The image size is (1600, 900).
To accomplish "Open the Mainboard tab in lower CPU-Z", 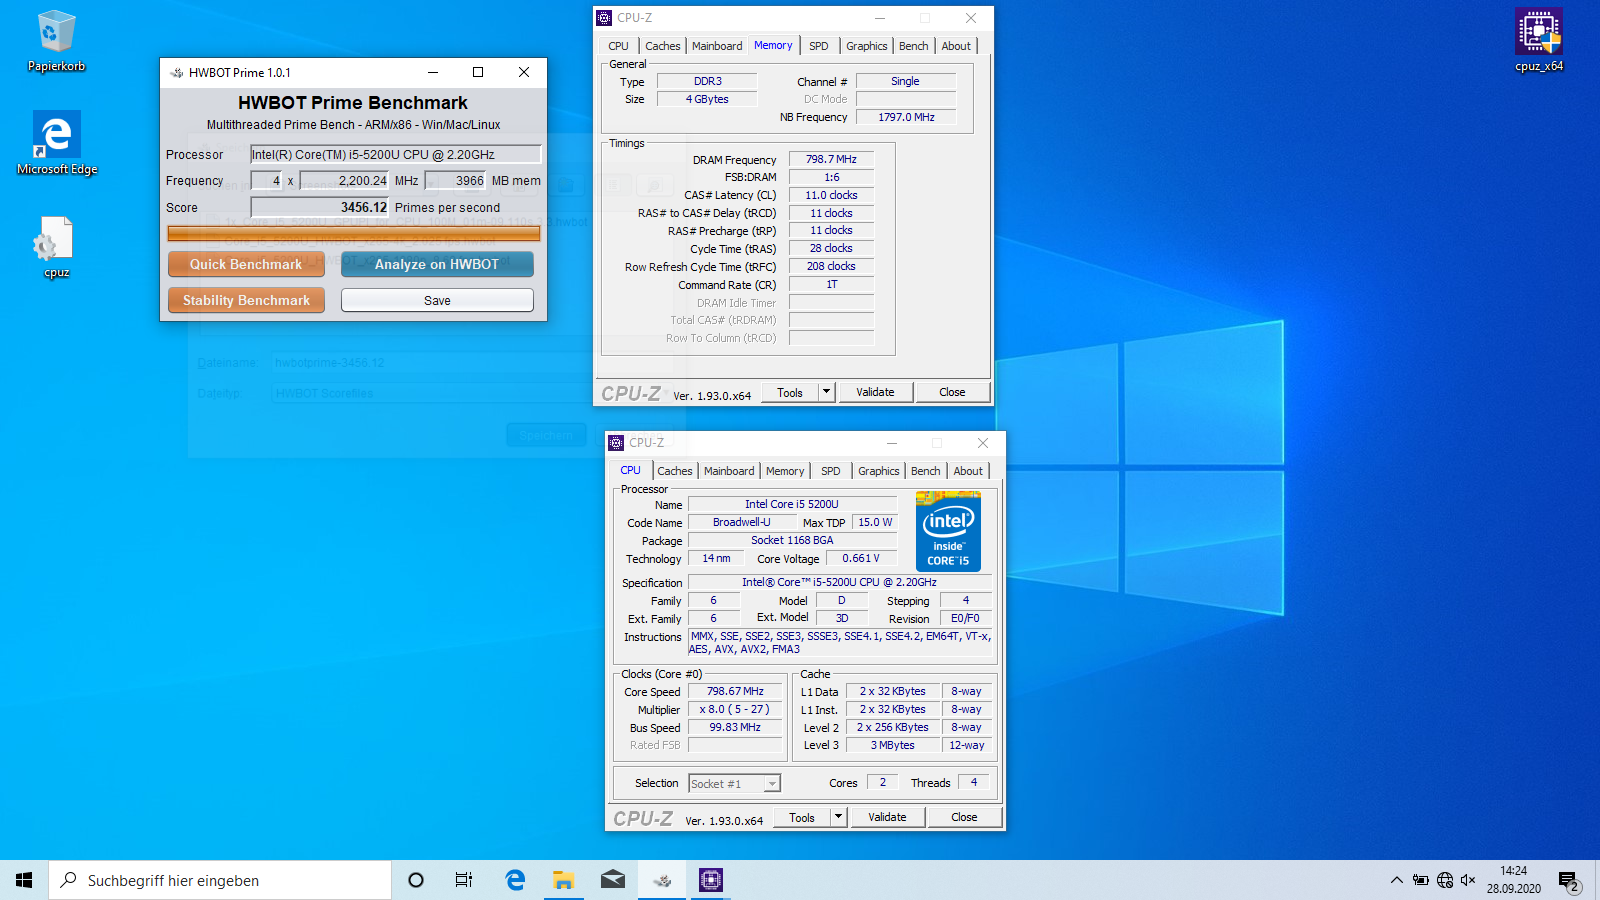I will pyautogui.click(x=729, y=471).
